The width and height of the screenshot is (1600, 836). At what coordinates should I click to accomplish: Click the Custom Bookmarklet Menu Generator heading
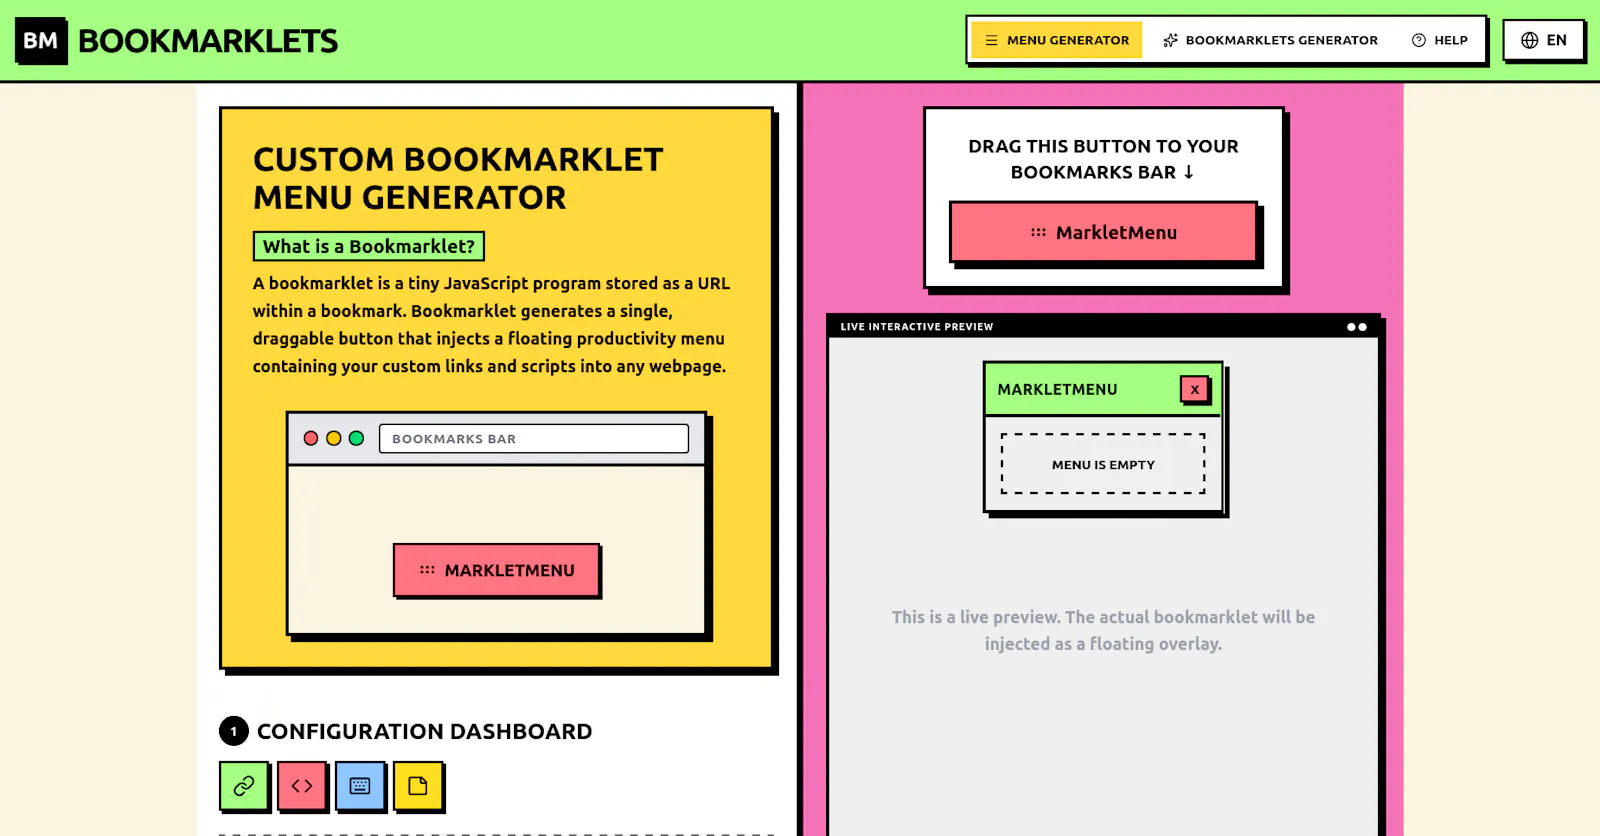pyautogui.click(x=458, y=178)
